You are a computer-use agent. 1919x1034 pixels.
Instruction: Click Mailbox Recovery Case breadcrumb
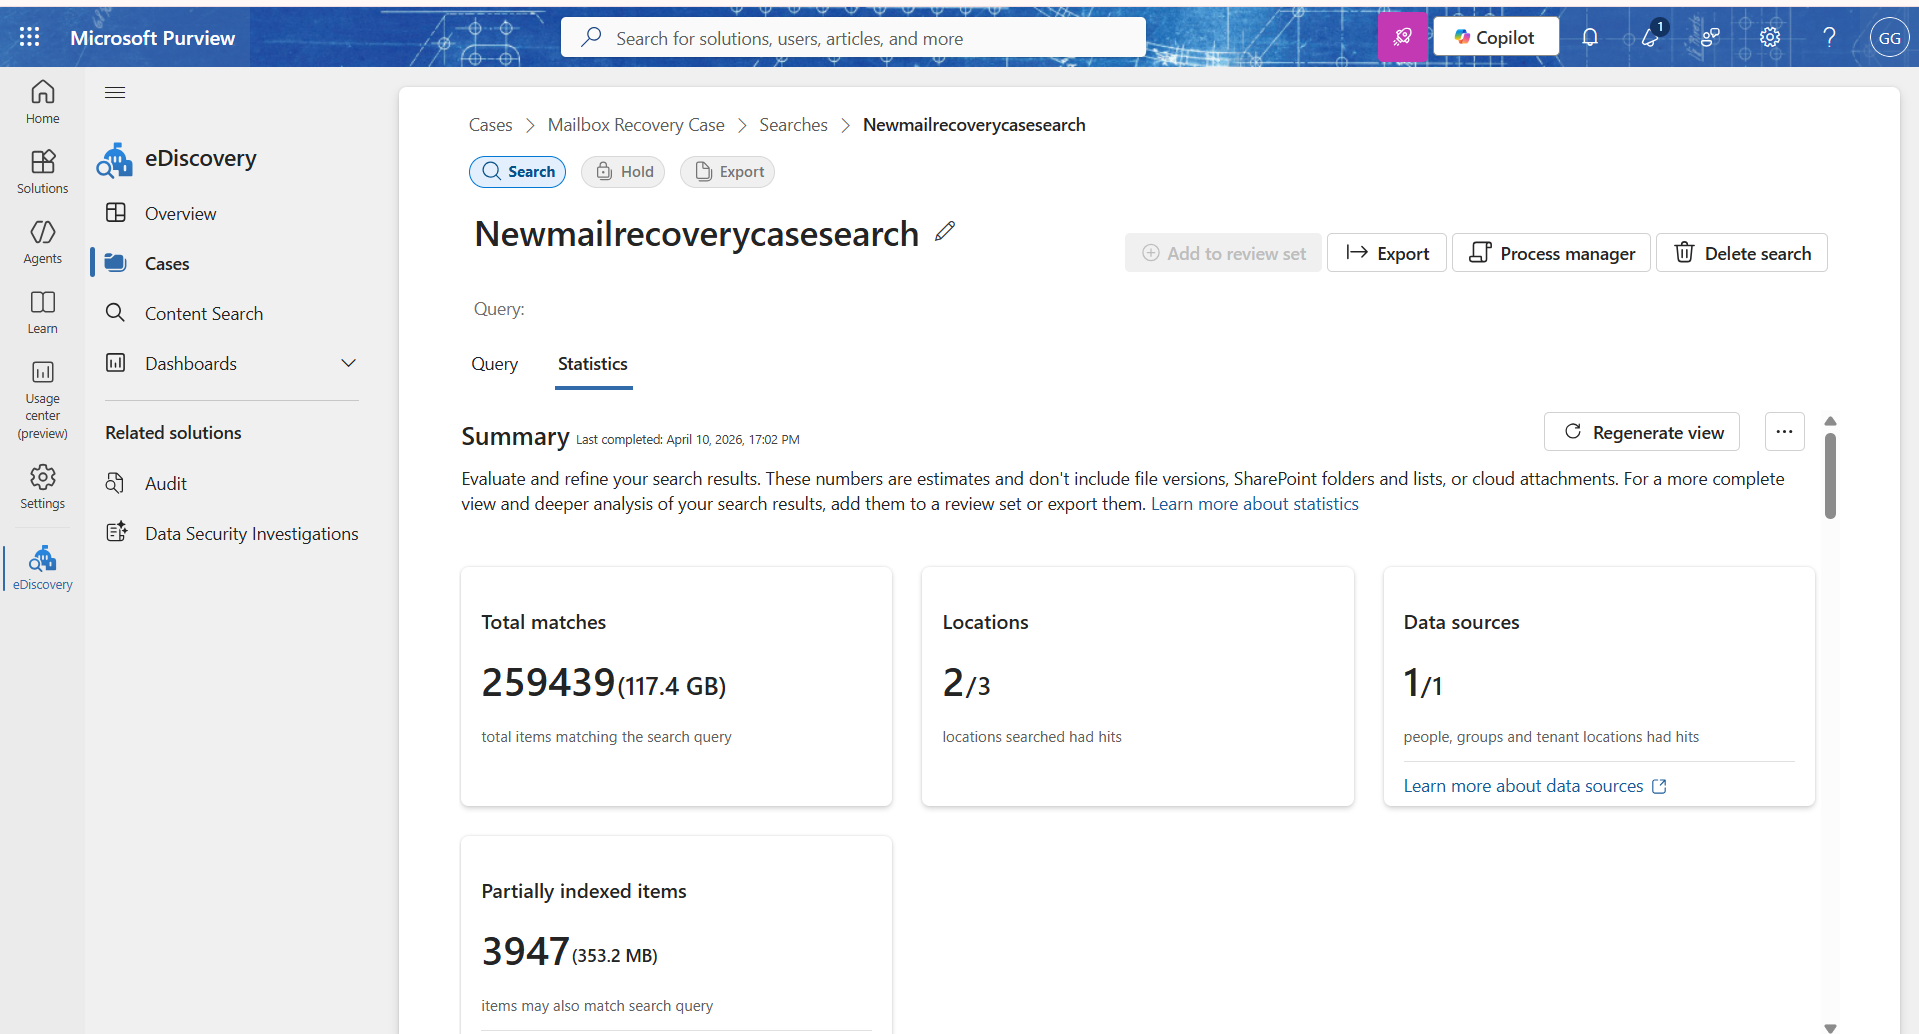coord(636,125)
